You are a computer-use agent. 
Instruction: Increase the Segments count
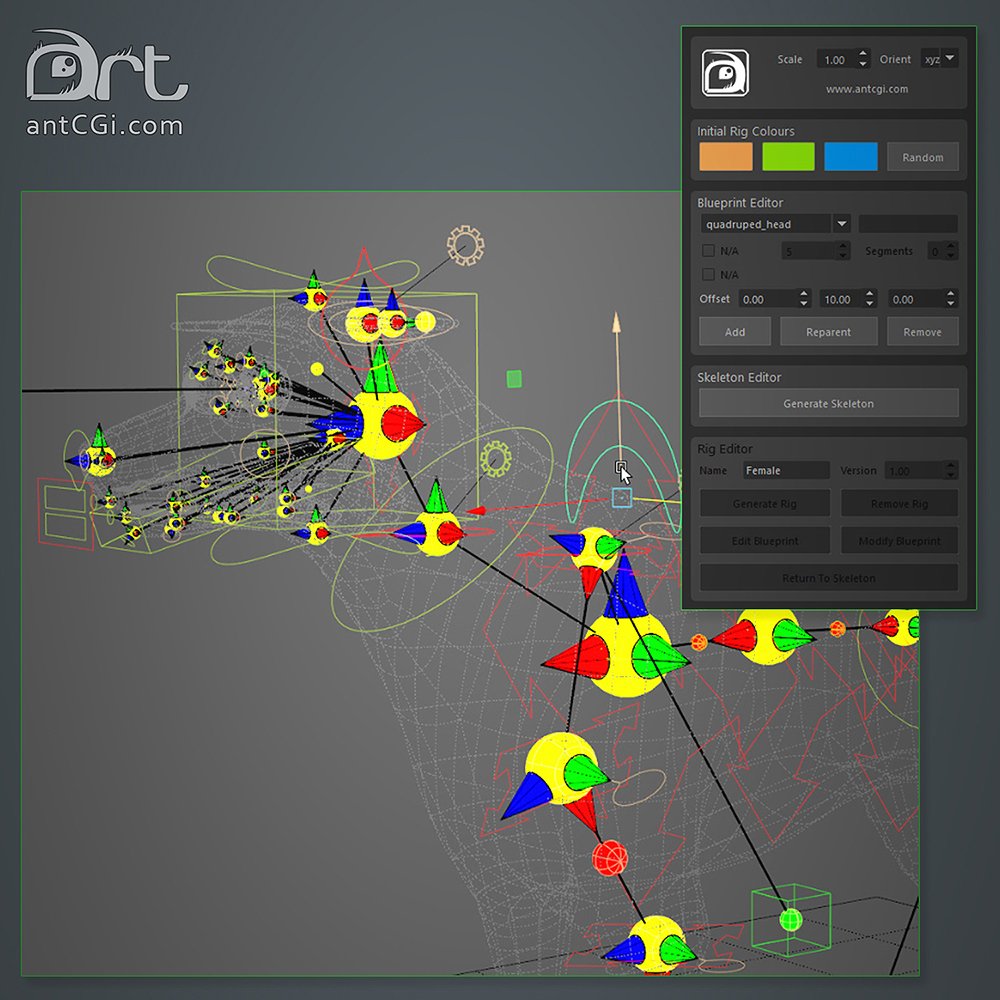point(951,246)
